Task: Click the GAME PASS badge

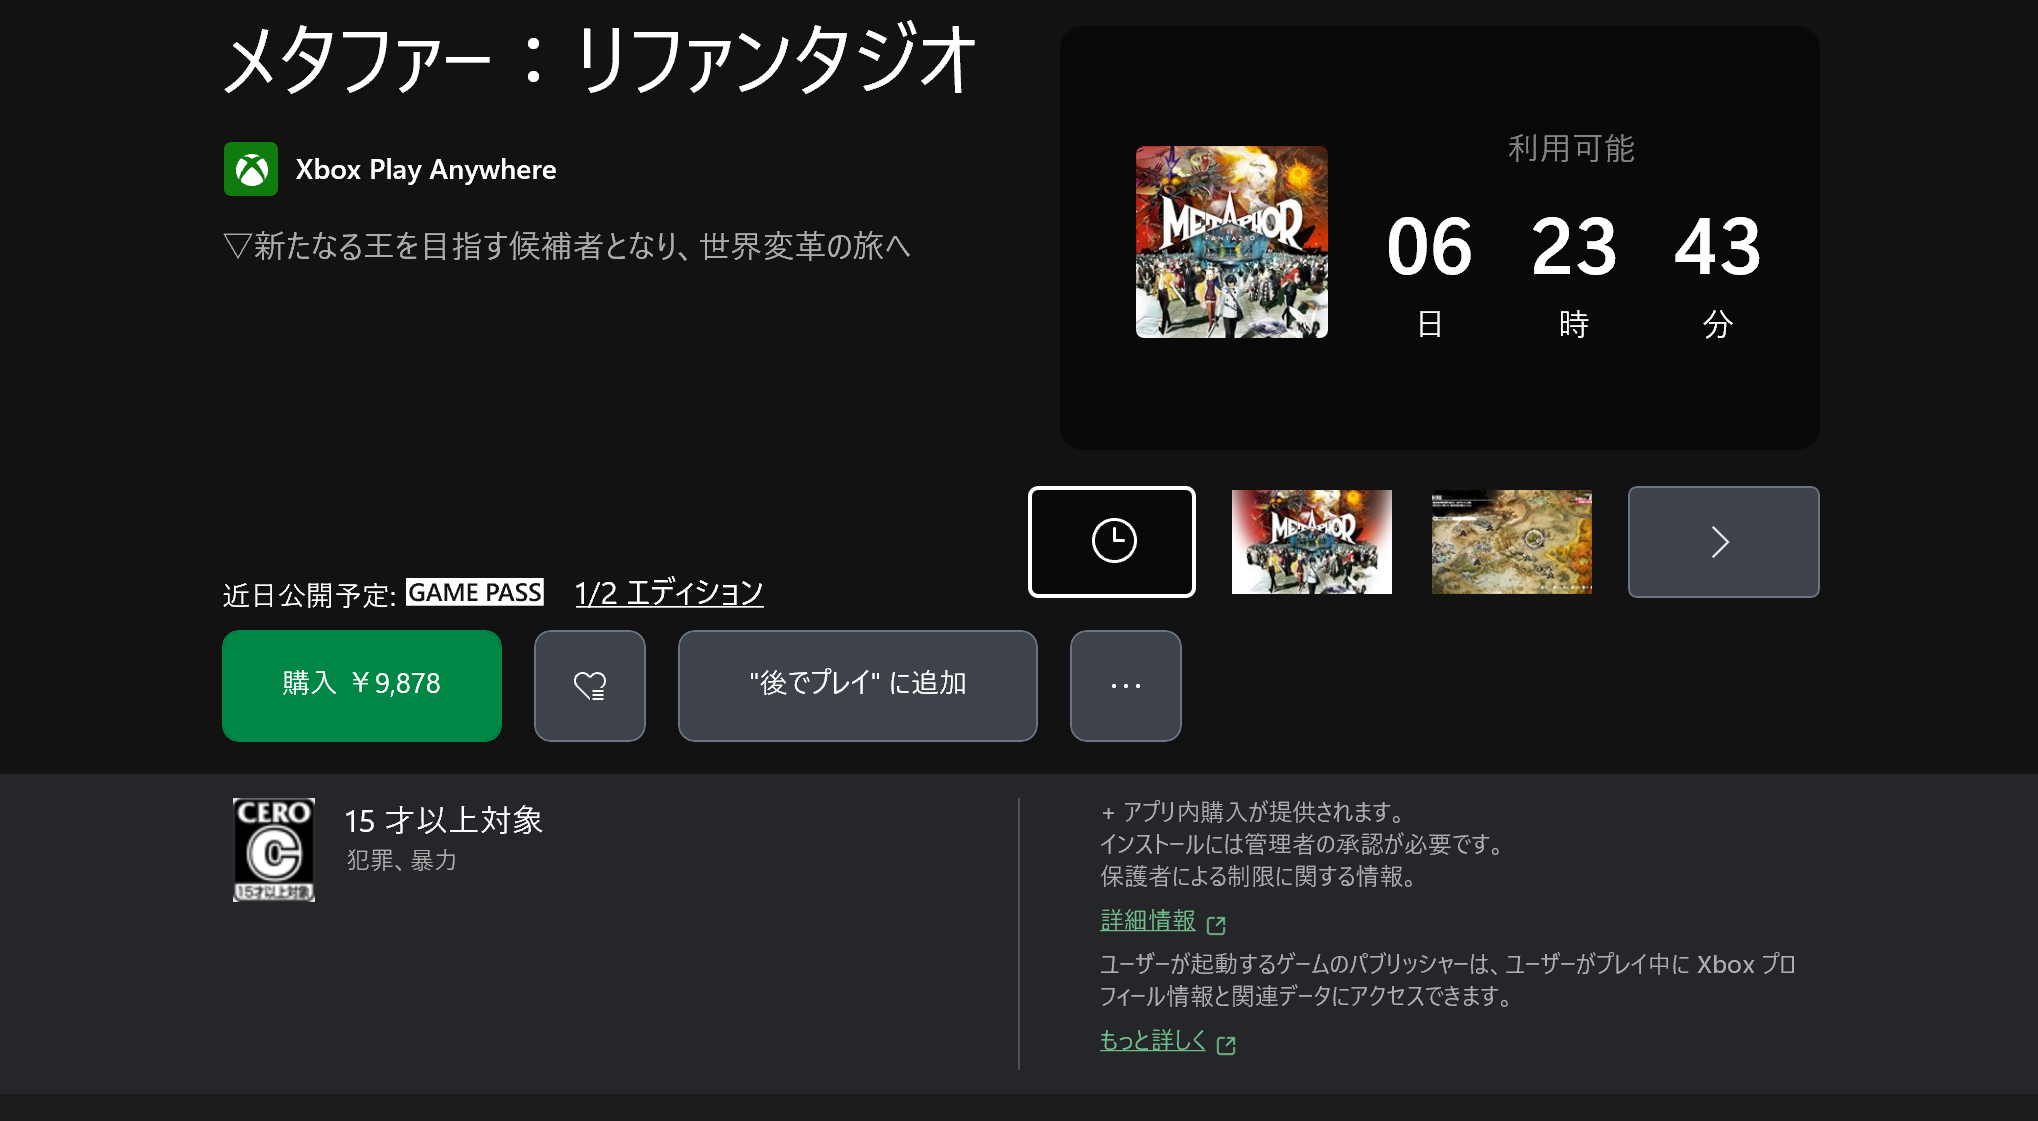Action: click(475, 592)
